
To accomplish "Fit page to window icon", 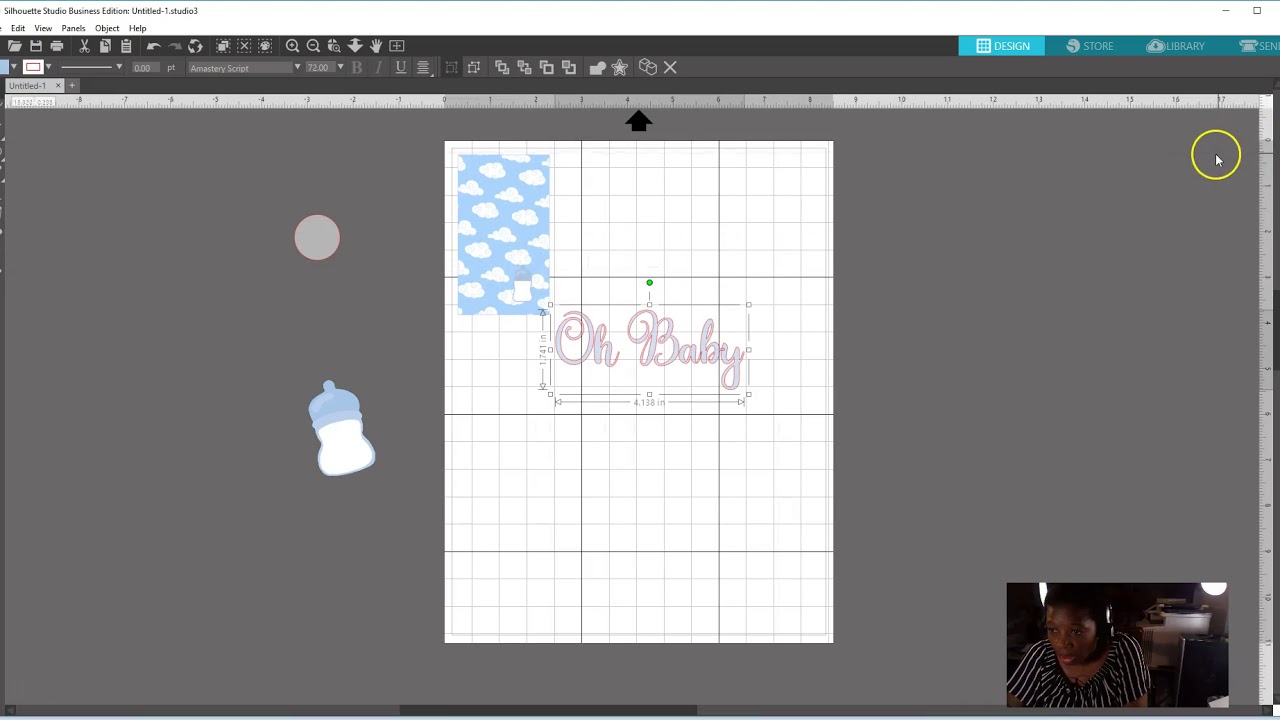I will [x=397, y=46].
